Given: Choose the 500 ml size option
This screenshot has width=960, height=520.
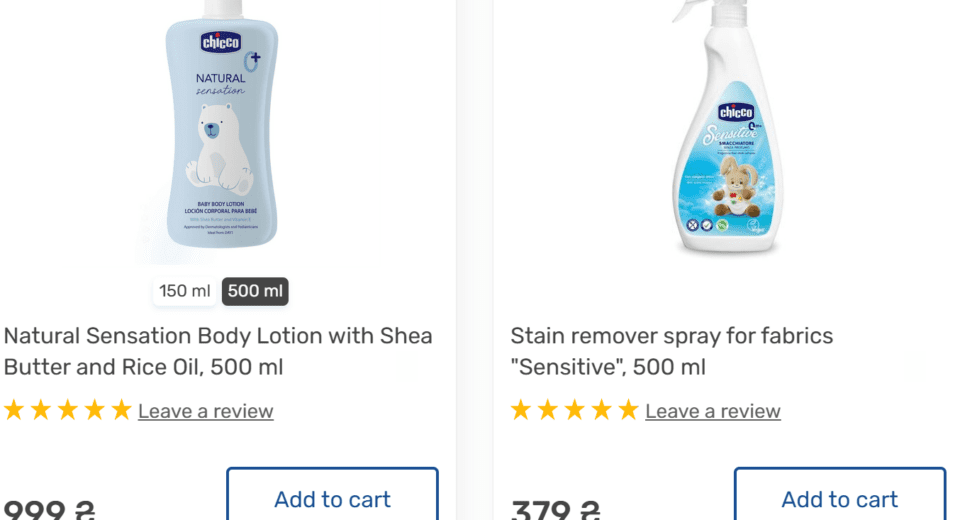Looking at the screenshot, I should coord(255,291).
